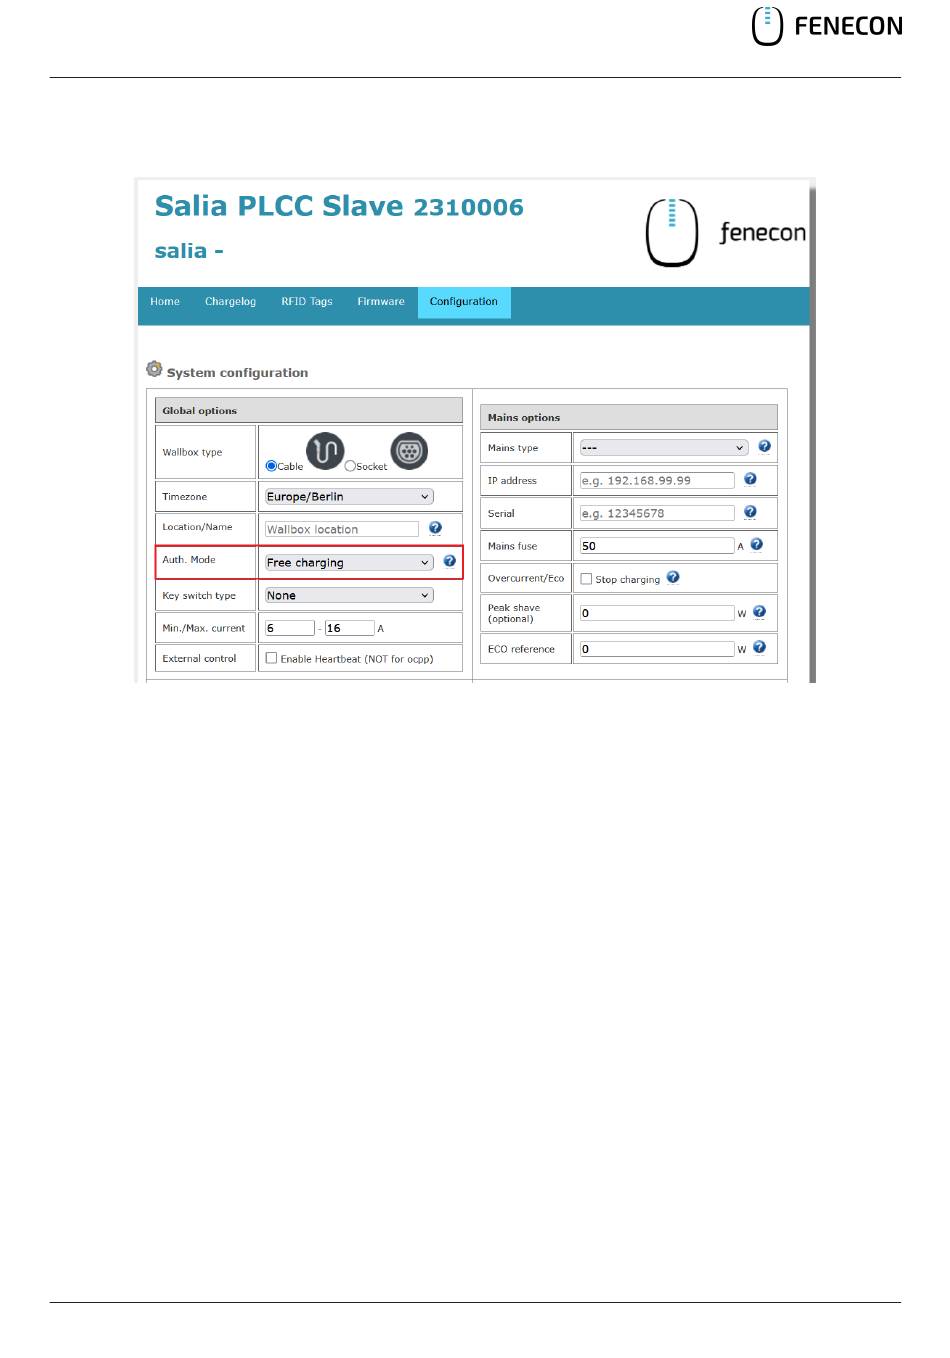This screenshot has width=950, height=1358.
Task: Open the Firmware tab
Action: coord(381,302)
